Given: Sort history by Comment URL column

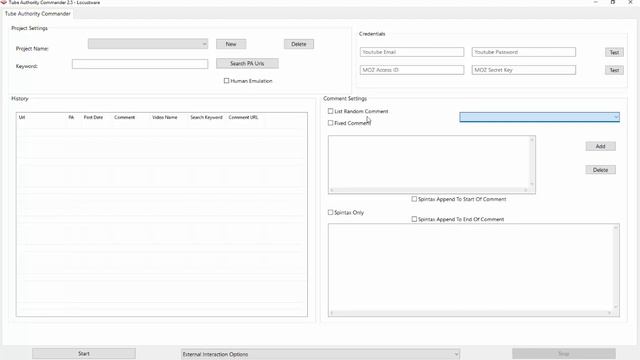Looking at the screenshot, I should [243, 117].
